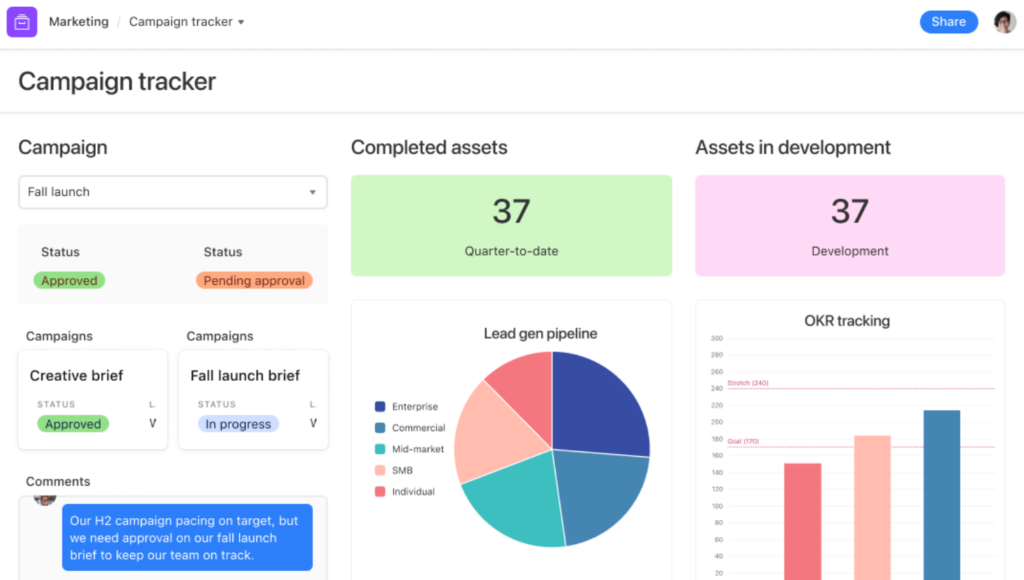Open the user profile avatar
This screenshot has height=580, width=1024.
click(x=1004, y=22)
